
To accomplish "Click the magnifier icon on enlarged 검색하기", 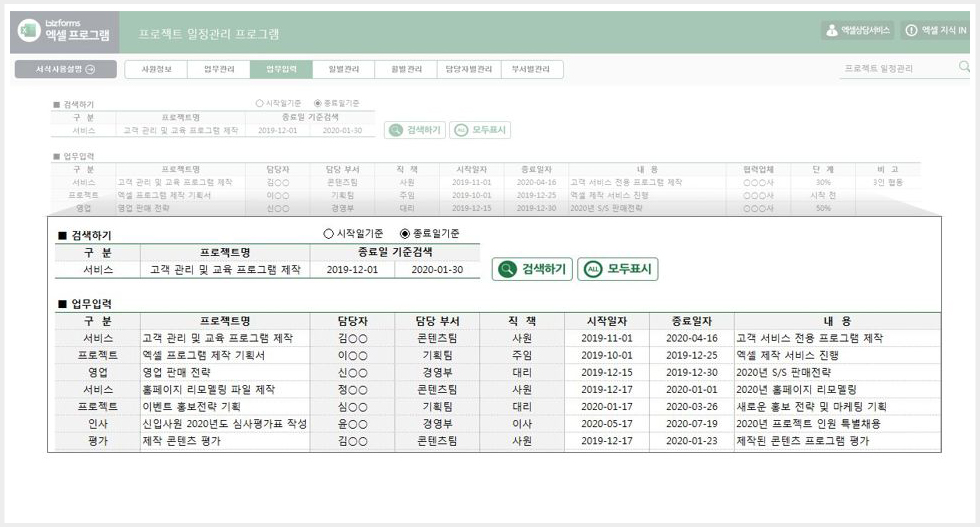I will click(x=508, y=269).
